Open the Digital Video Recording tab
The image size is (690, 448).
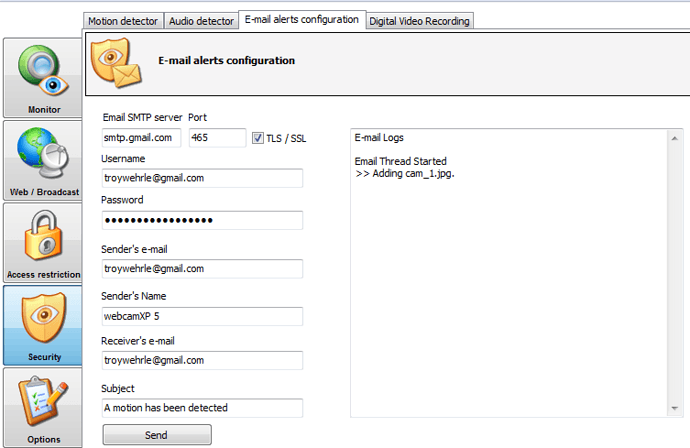click(x=419, y=21)
